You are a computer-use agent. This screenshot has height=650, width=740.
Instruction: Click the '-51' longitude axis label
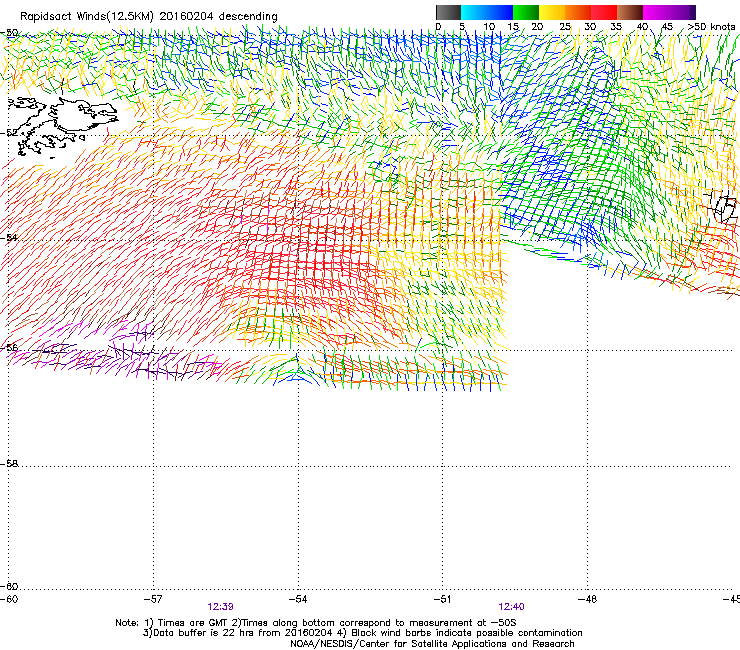443,599
